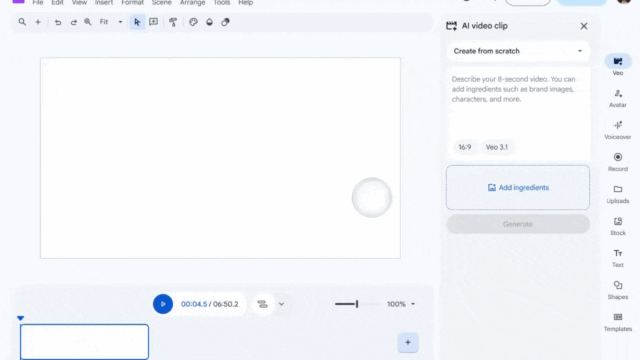Viewport: 640px width, 360px height.
Task: Open the Fit zoom level dropdown
Action: coord(111,22)
